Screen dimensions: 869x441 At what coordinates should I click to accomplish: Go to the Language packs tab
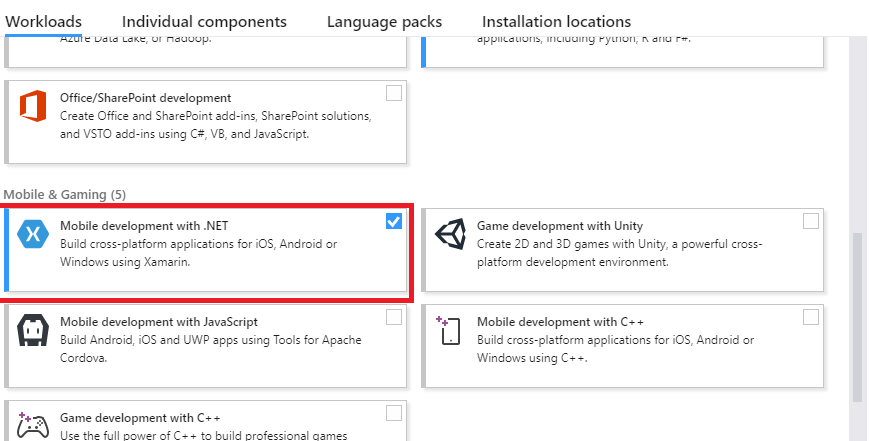coord(384,21)
